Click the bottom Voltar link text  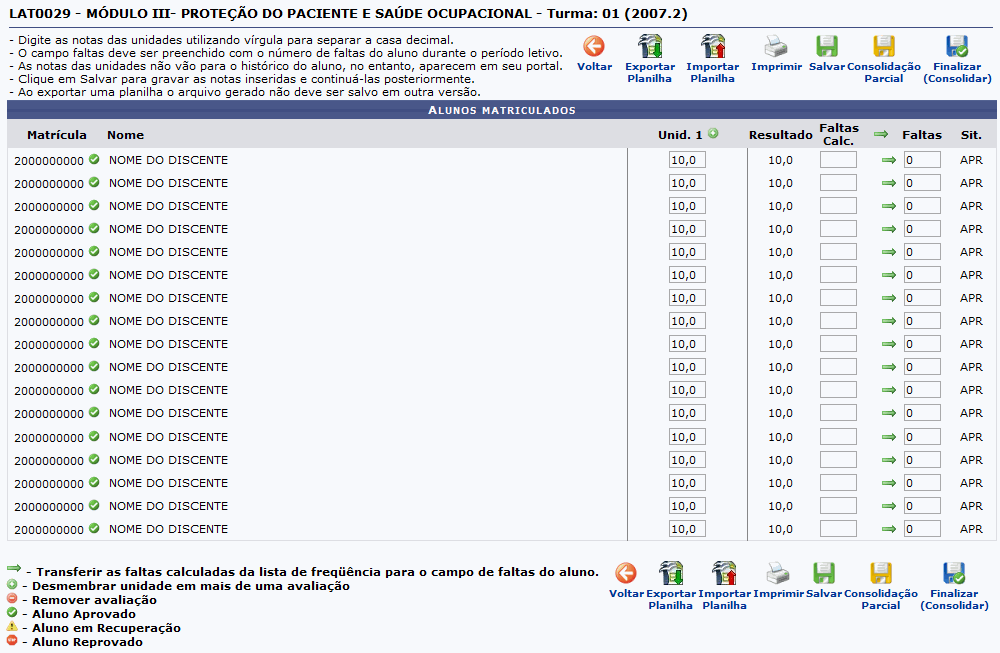626,594
